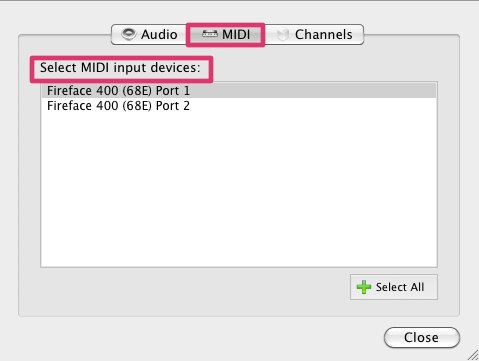
Task: Click the 'Channels' text in the tab bar
Action: [x=324, y=34]
